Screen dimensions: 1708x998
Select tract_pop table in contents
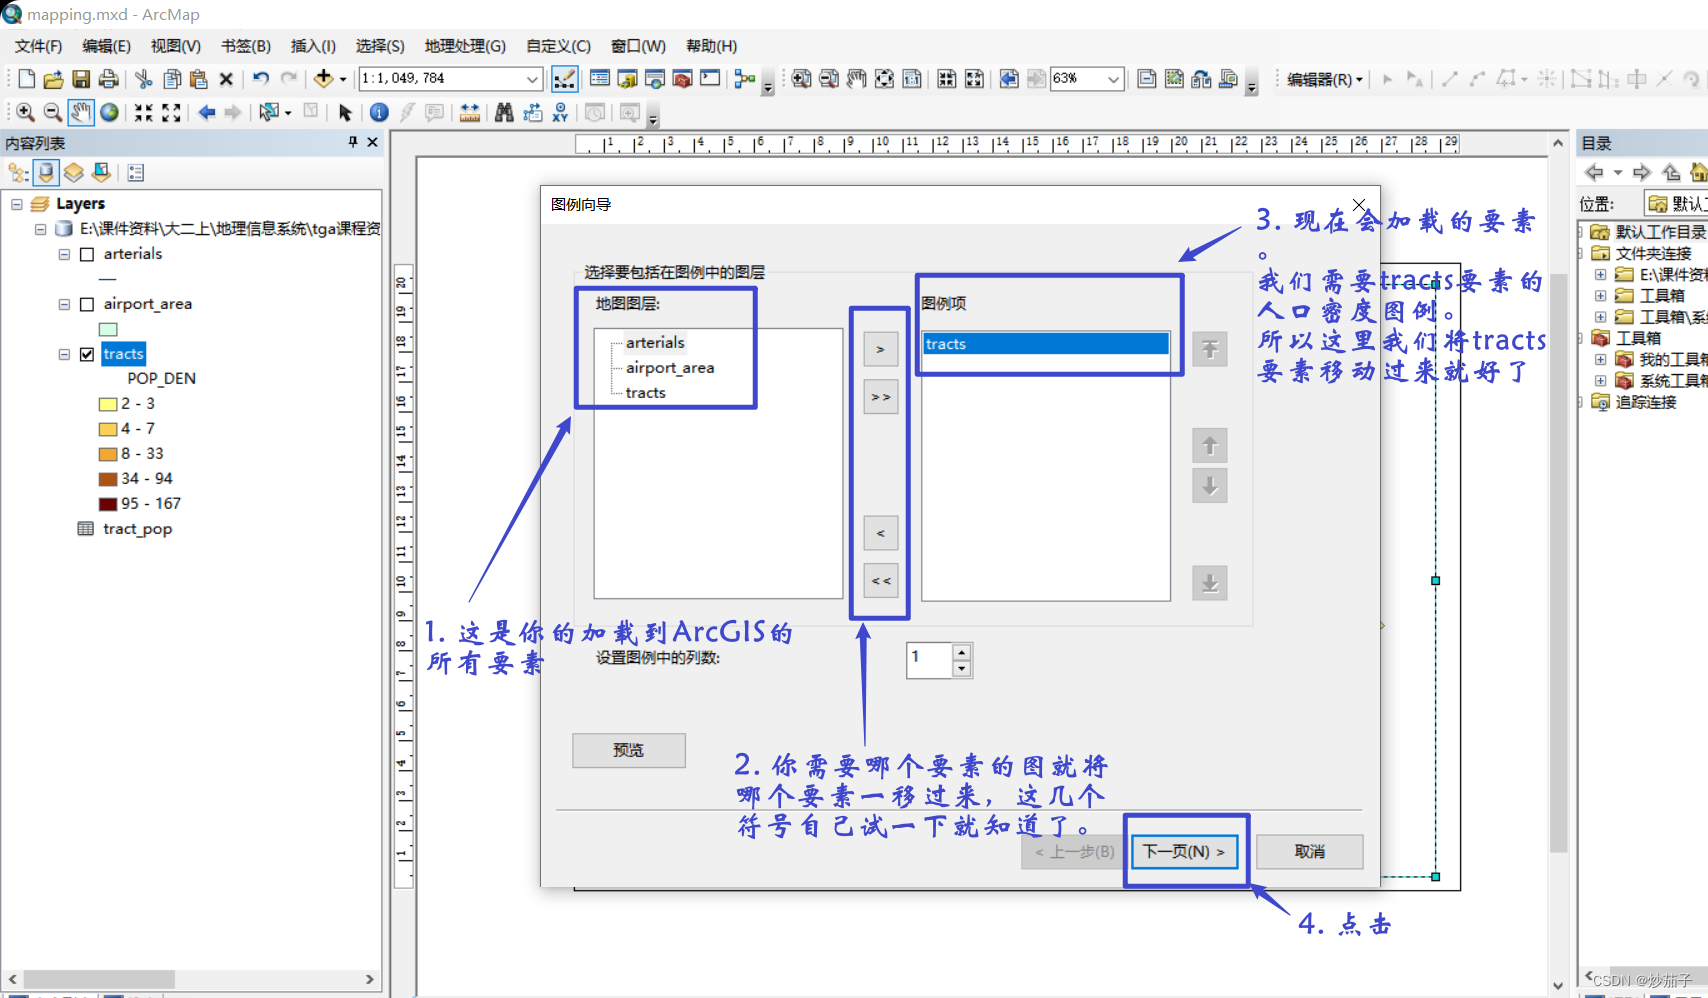click(x=137, y=529)
